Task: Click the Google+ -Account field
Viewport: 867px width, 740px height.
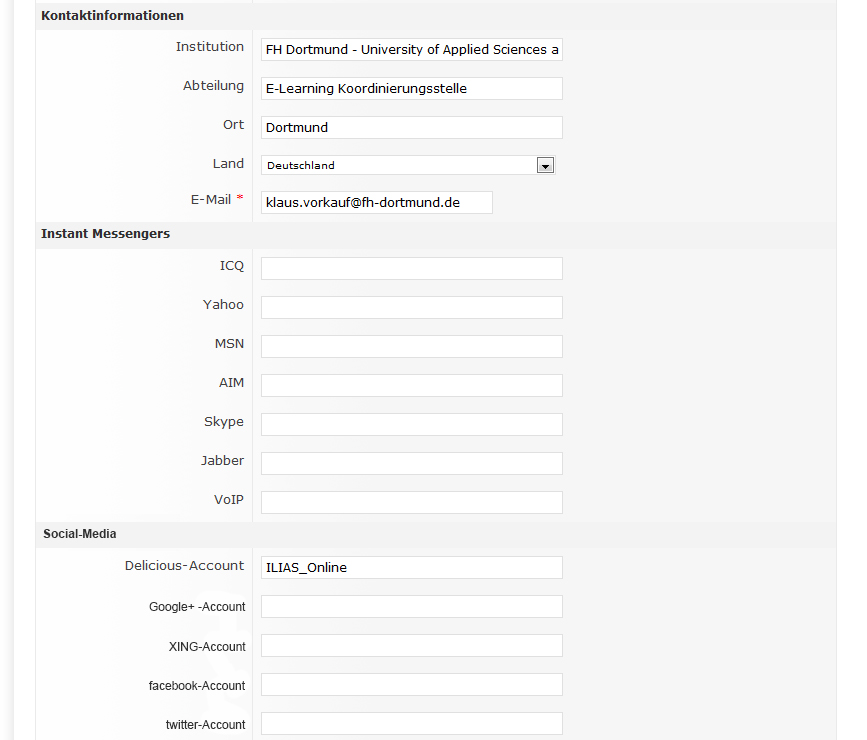Action: 411,607
